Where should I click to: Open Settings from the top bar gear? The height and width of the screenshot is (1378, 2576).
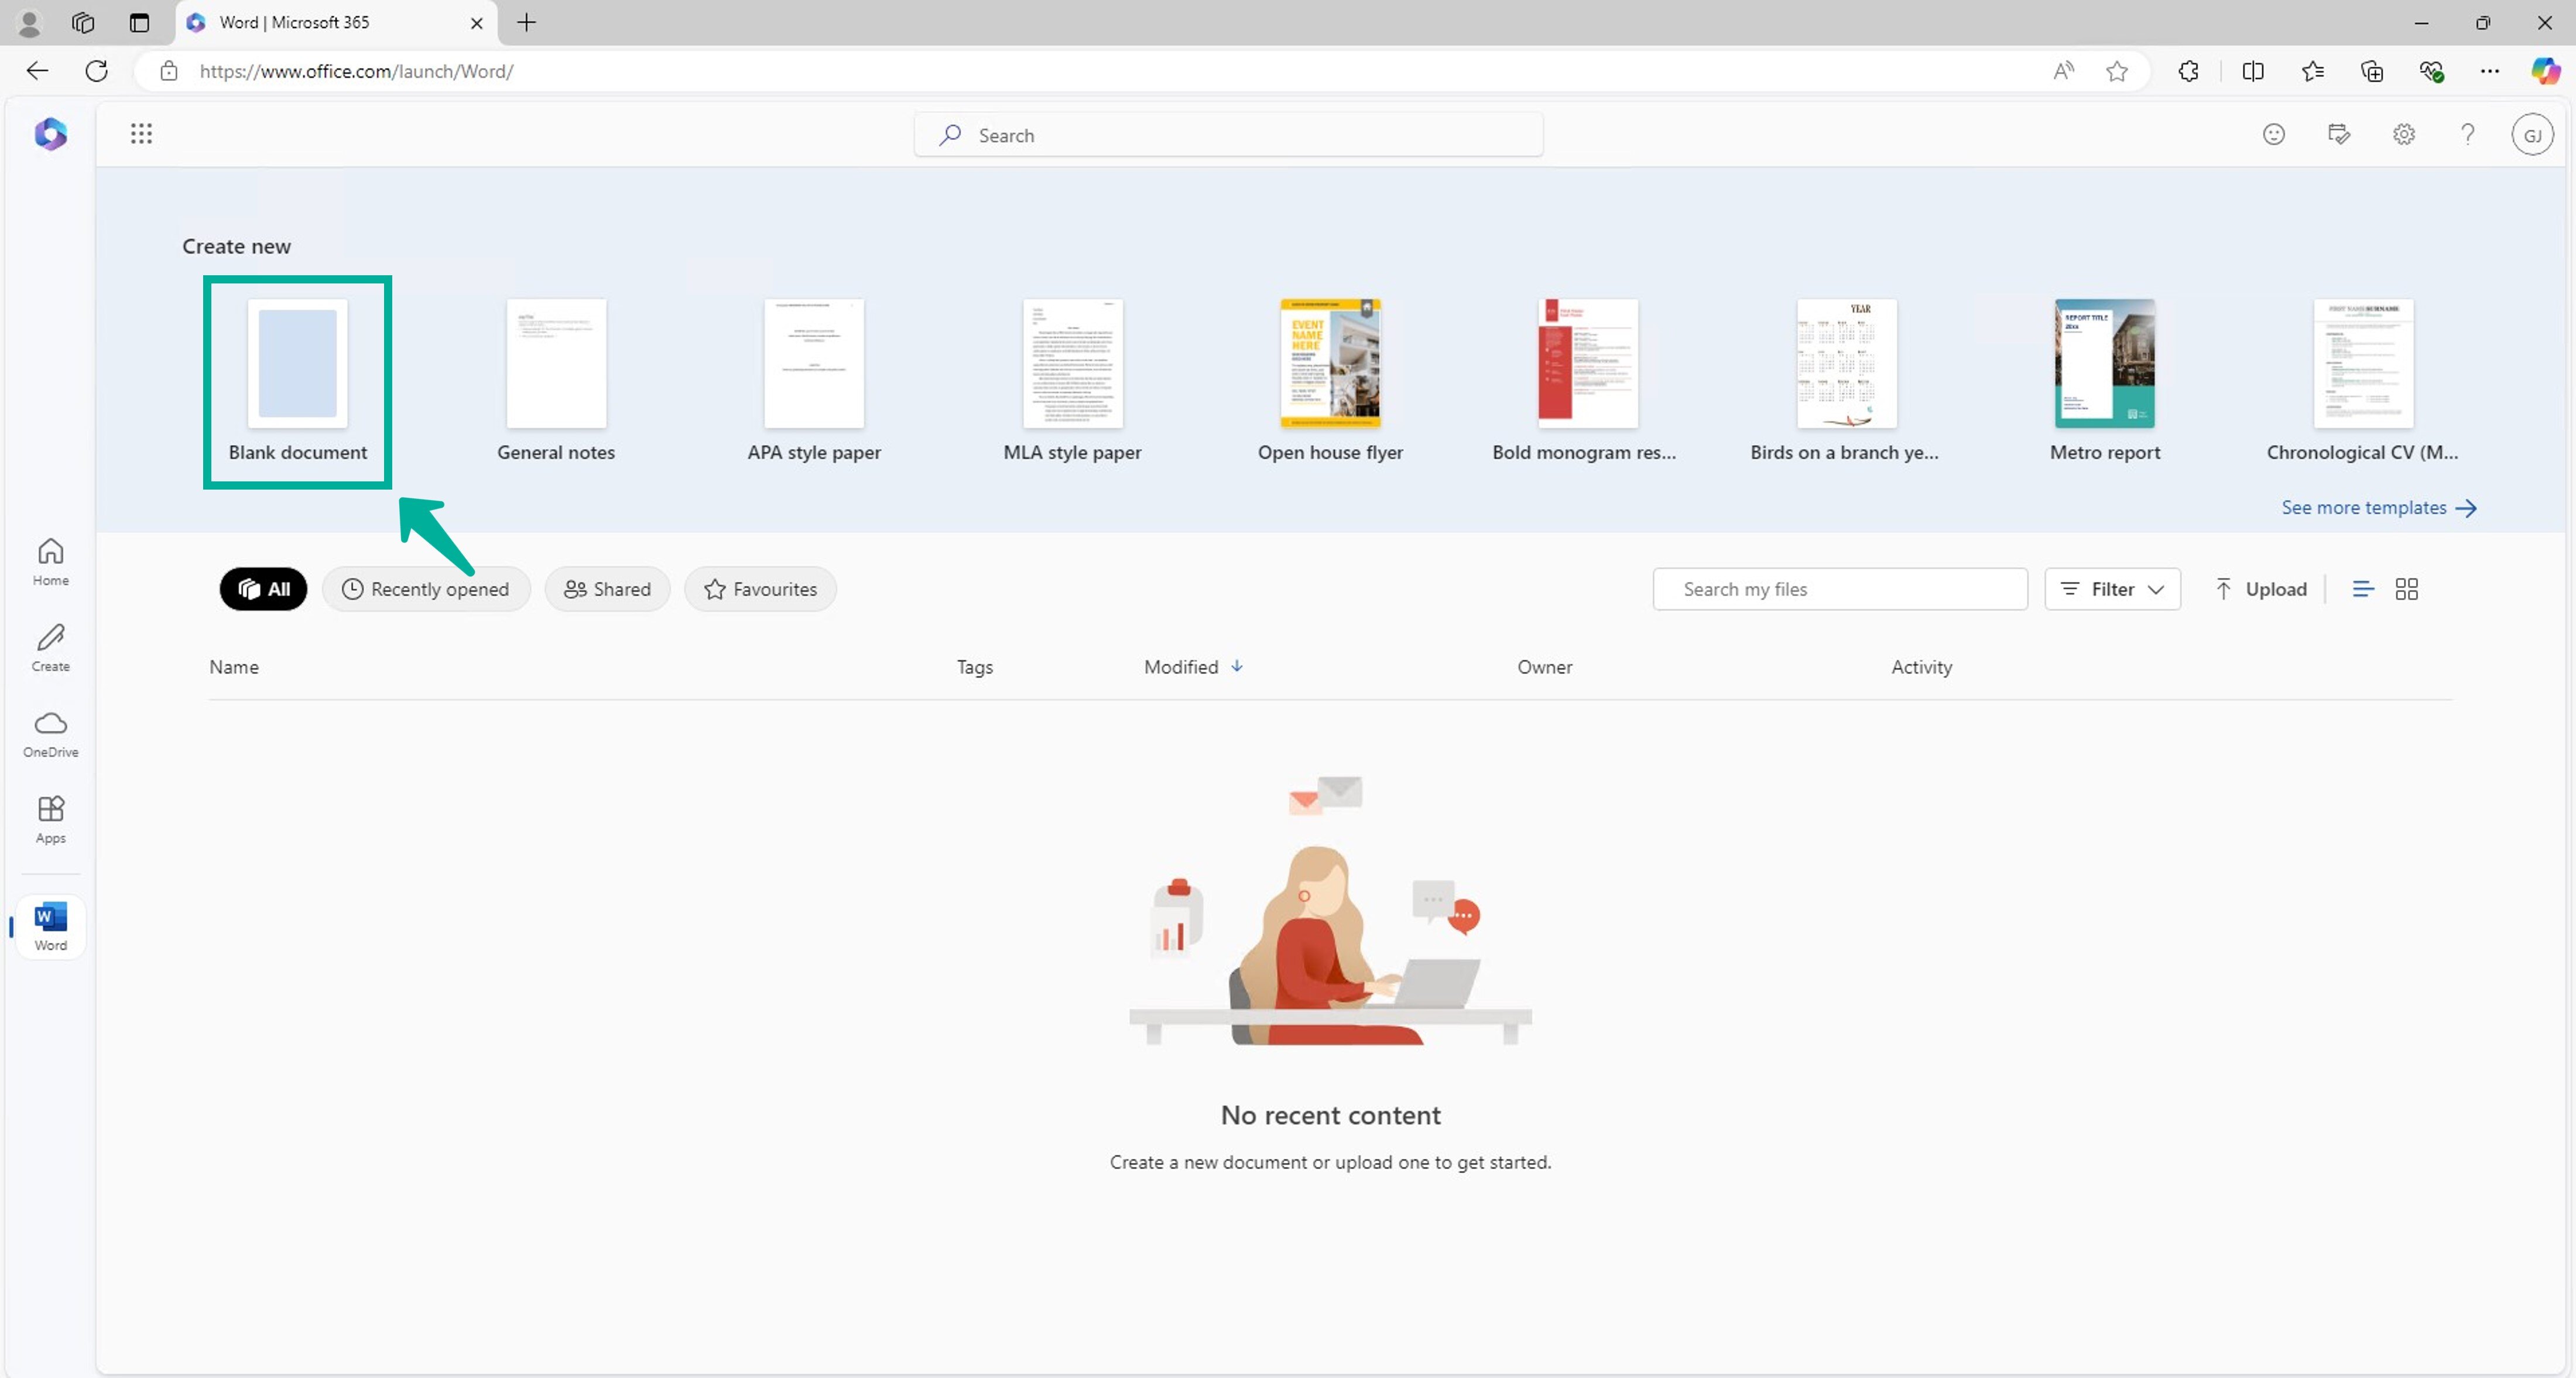2404,133
